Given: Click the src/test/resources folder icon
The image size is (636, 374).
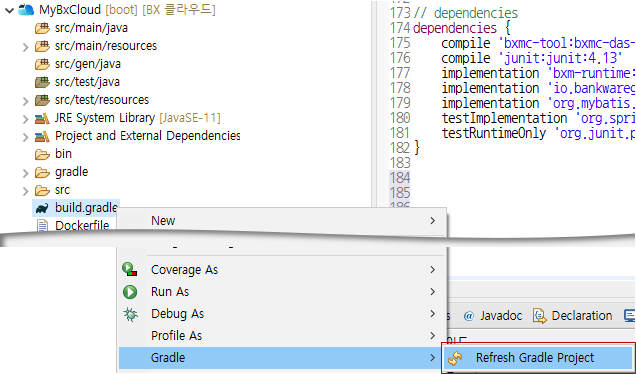Looking at the screenshot, I should [x=42, y=100].
